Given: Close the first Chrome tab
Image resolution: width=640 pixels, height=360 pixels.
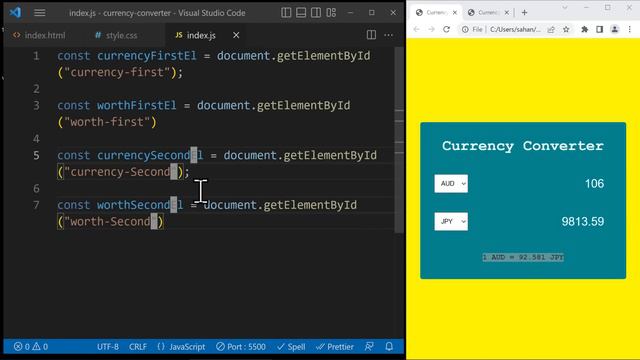Looking at the screenshot, I should 455,13.
